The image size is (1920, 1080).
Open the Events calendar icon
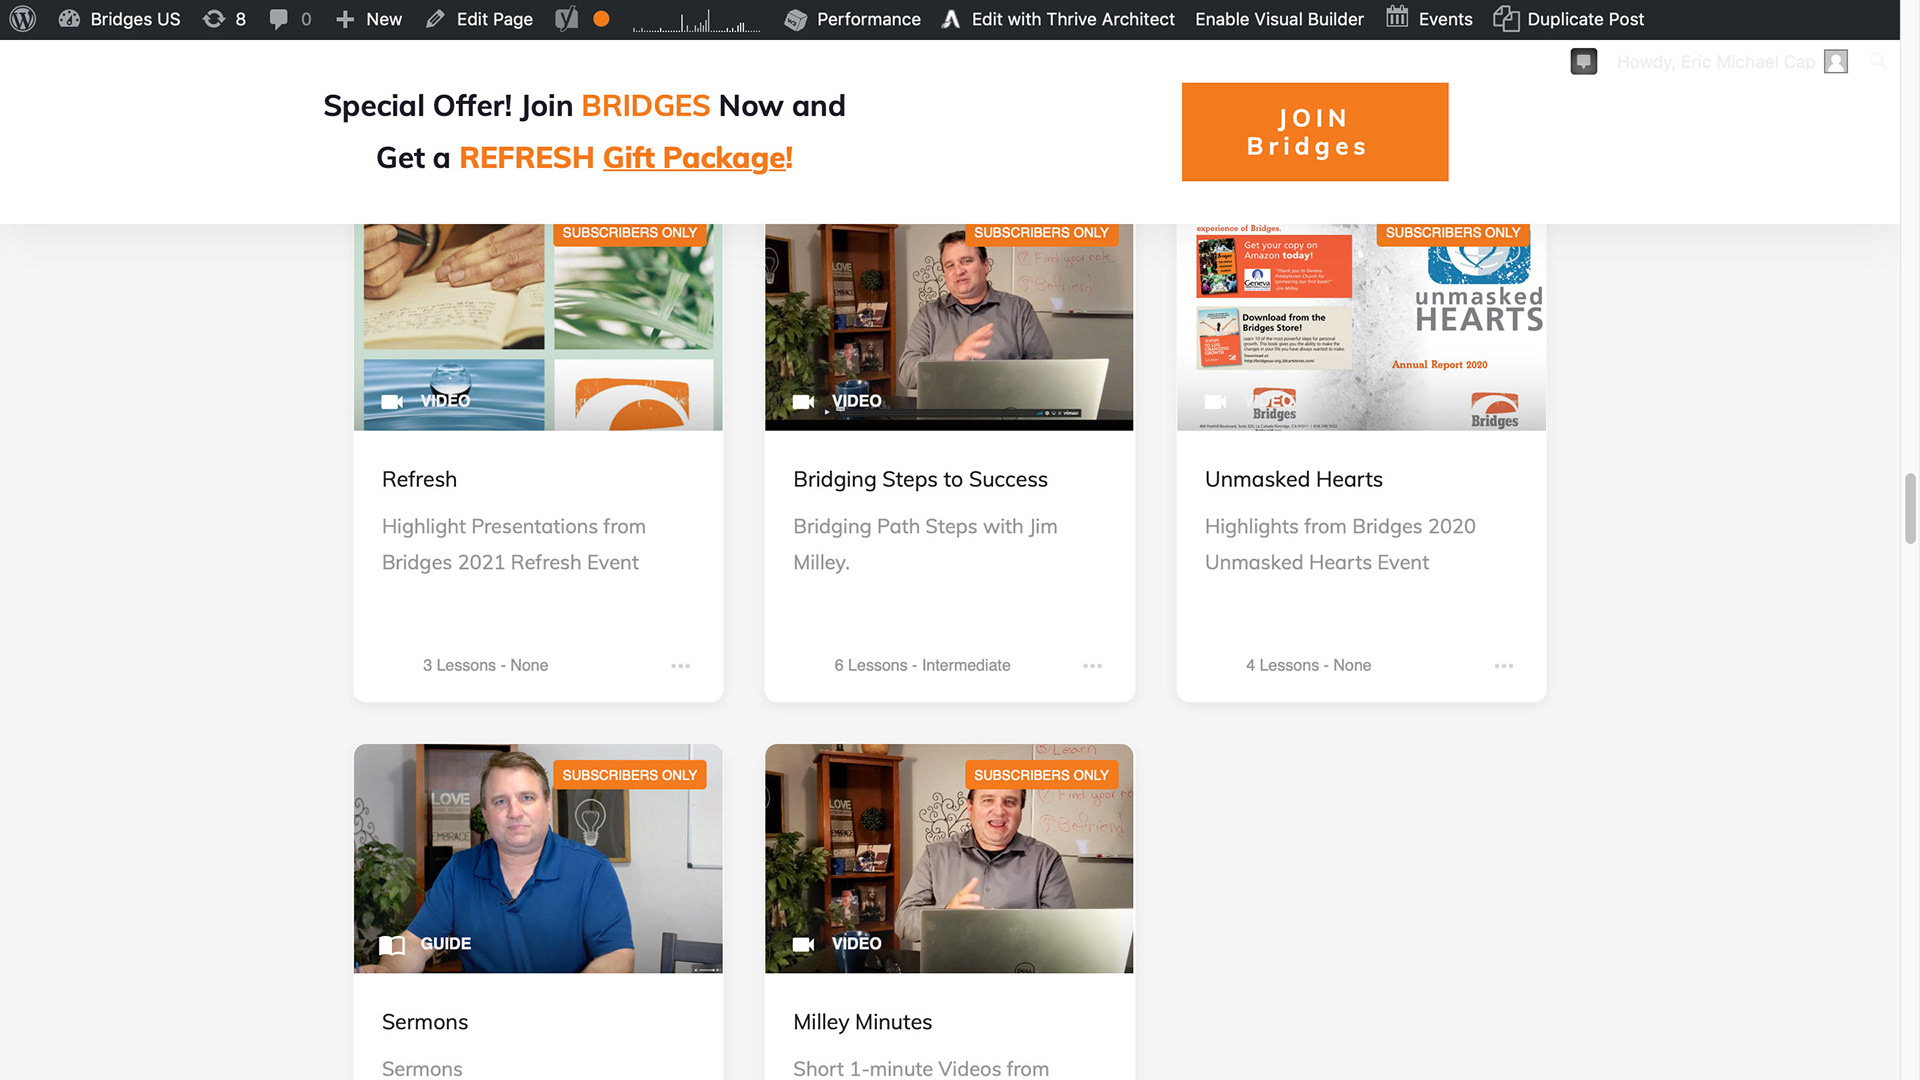click(x=1396, y=18)
